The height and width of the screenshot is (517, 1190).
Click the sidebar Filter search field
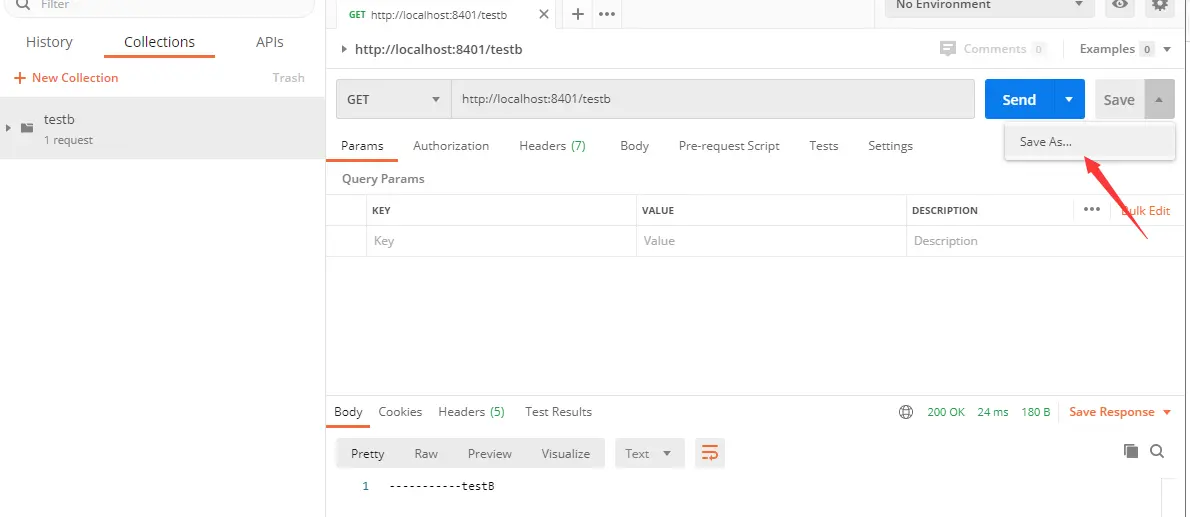click(x=157, y=7)
